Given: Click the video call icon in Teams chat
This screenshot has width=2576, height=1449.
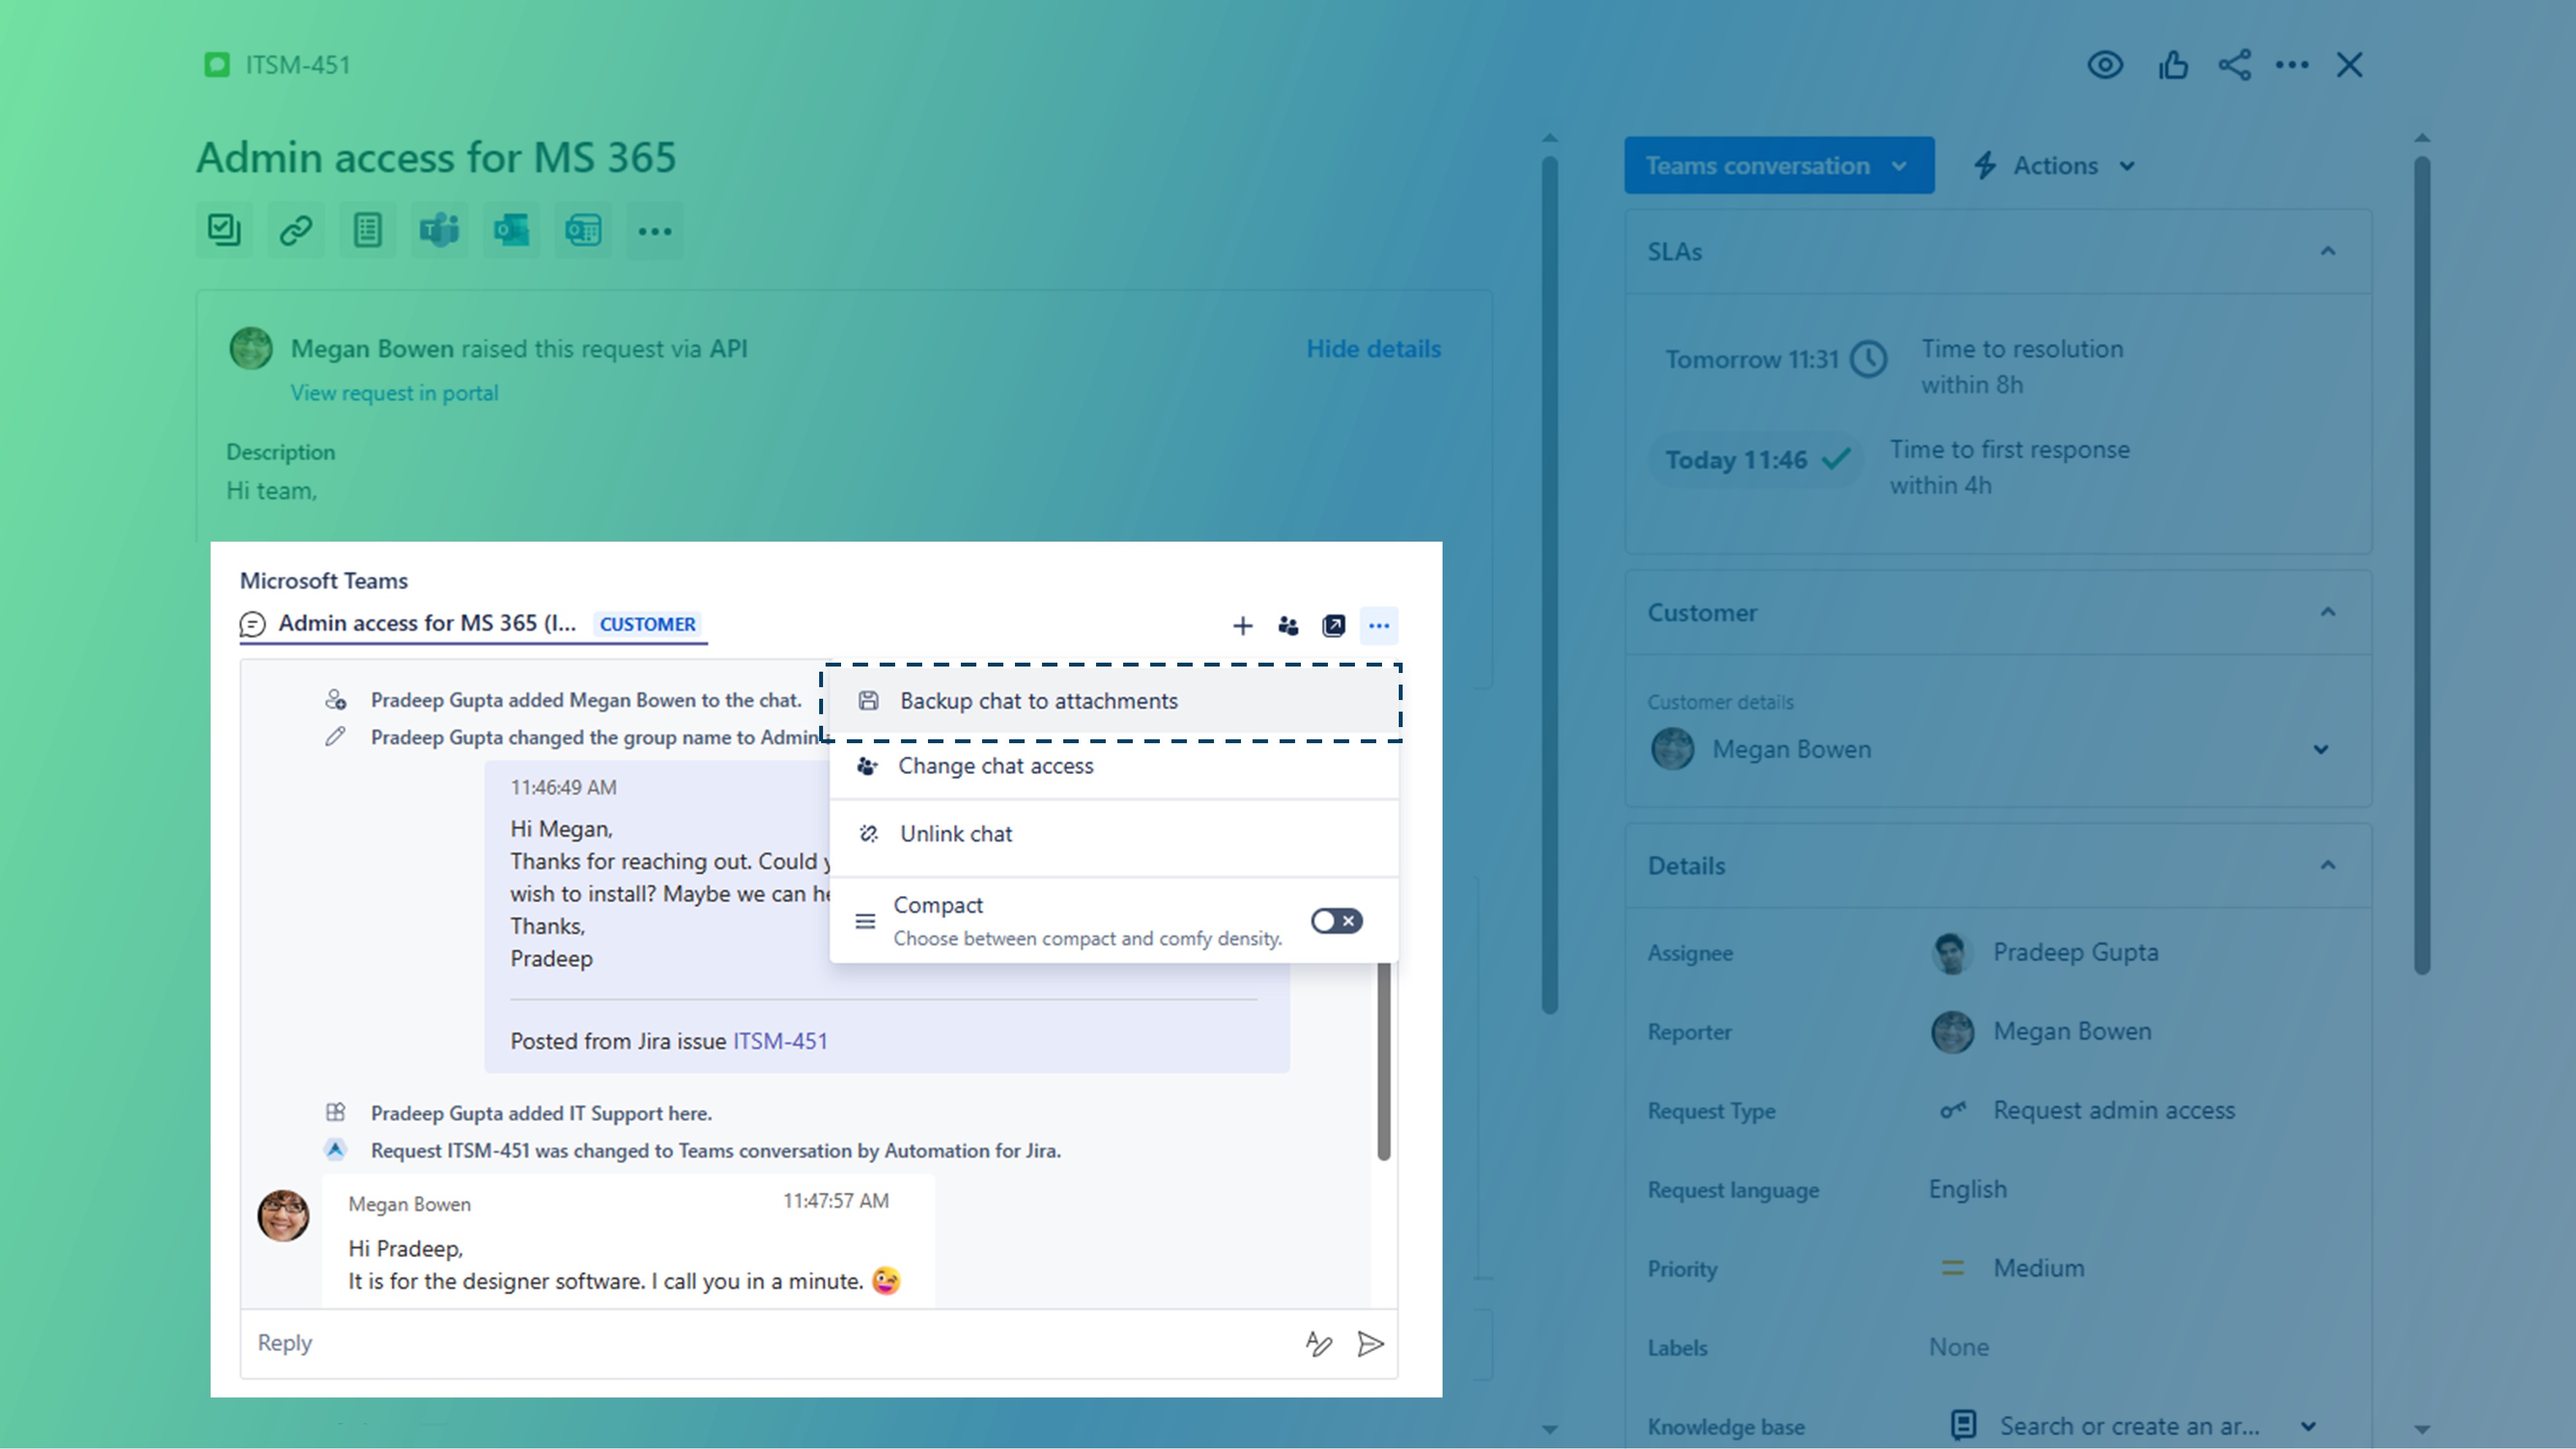Looking at the screenshot, I should [1334, 625].
